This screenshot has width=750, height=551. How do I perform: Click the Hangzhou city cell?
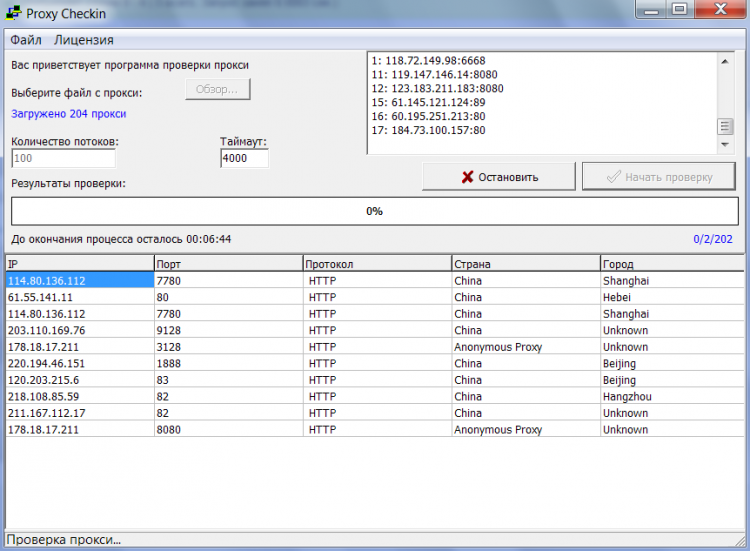click(672, 396)
